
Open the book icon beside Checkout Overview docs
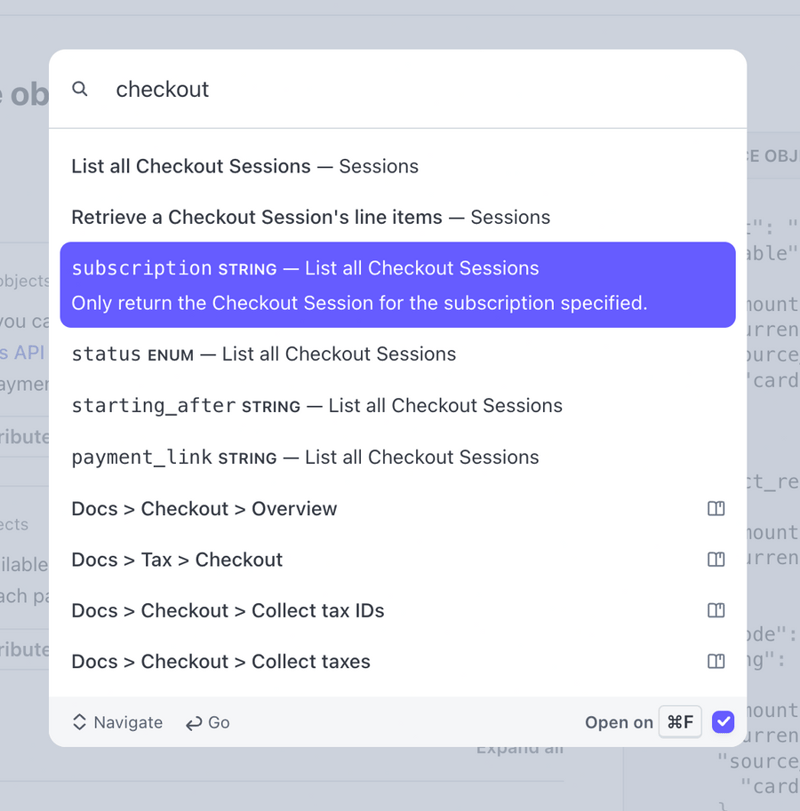click(716, 509)
